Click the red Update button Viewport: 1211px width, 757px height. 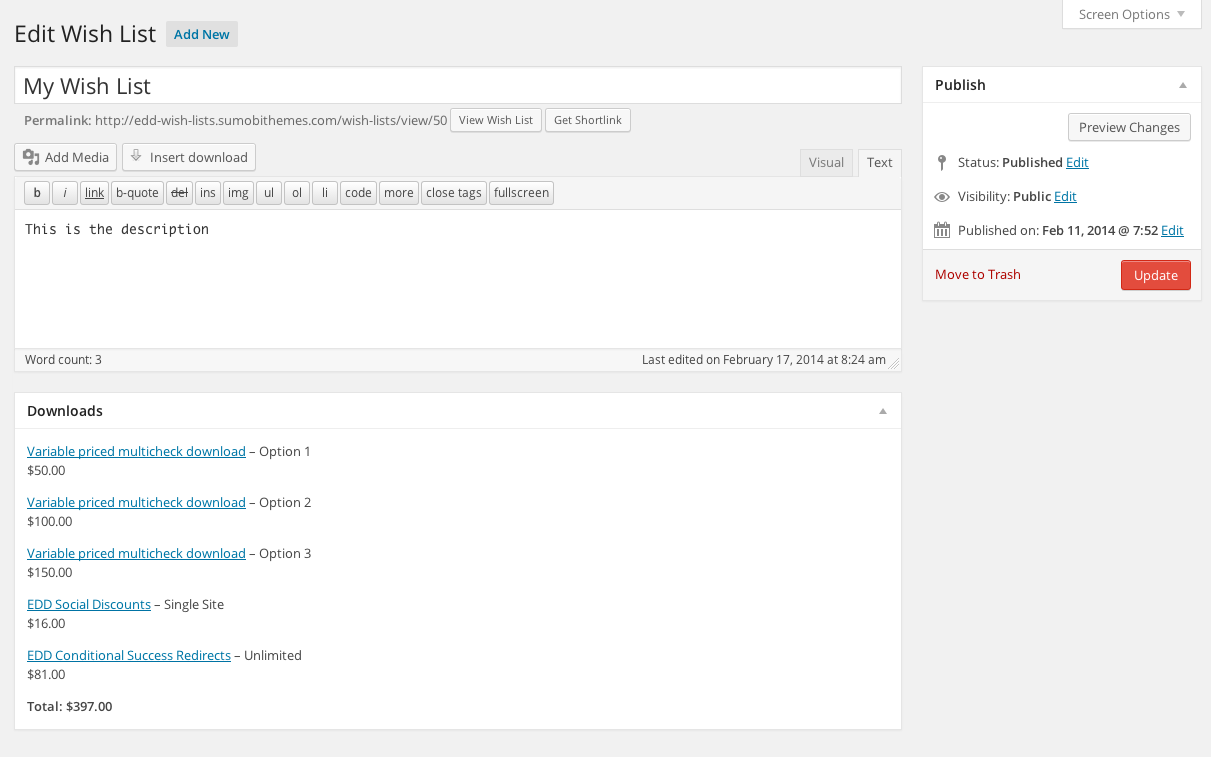(1155, 275)
